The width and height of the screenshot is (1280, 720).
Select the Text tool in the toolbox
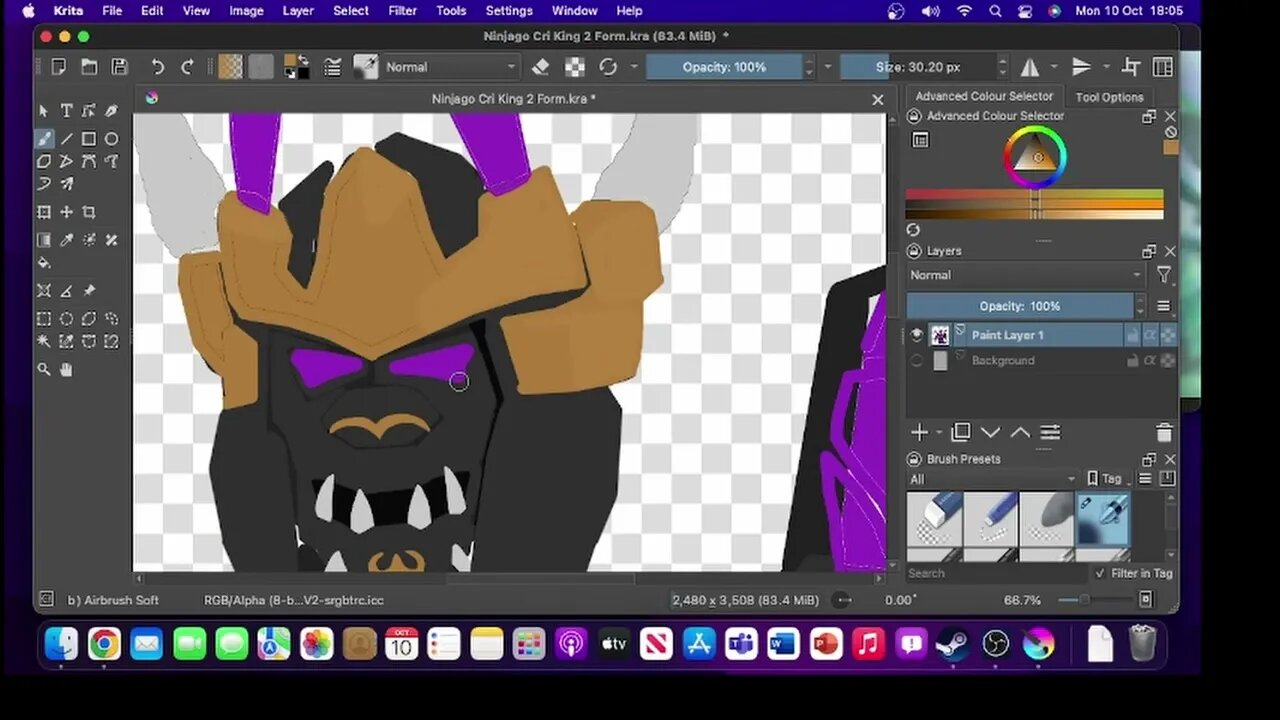pyautogui.click(x=66, y=111)
